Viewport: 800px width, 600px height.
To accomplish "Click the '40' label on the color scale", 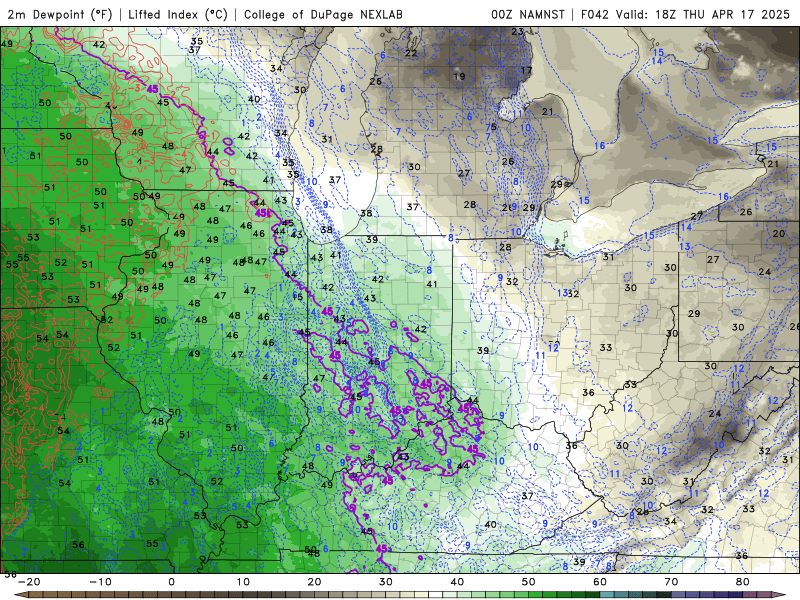I will coord(457,582).
